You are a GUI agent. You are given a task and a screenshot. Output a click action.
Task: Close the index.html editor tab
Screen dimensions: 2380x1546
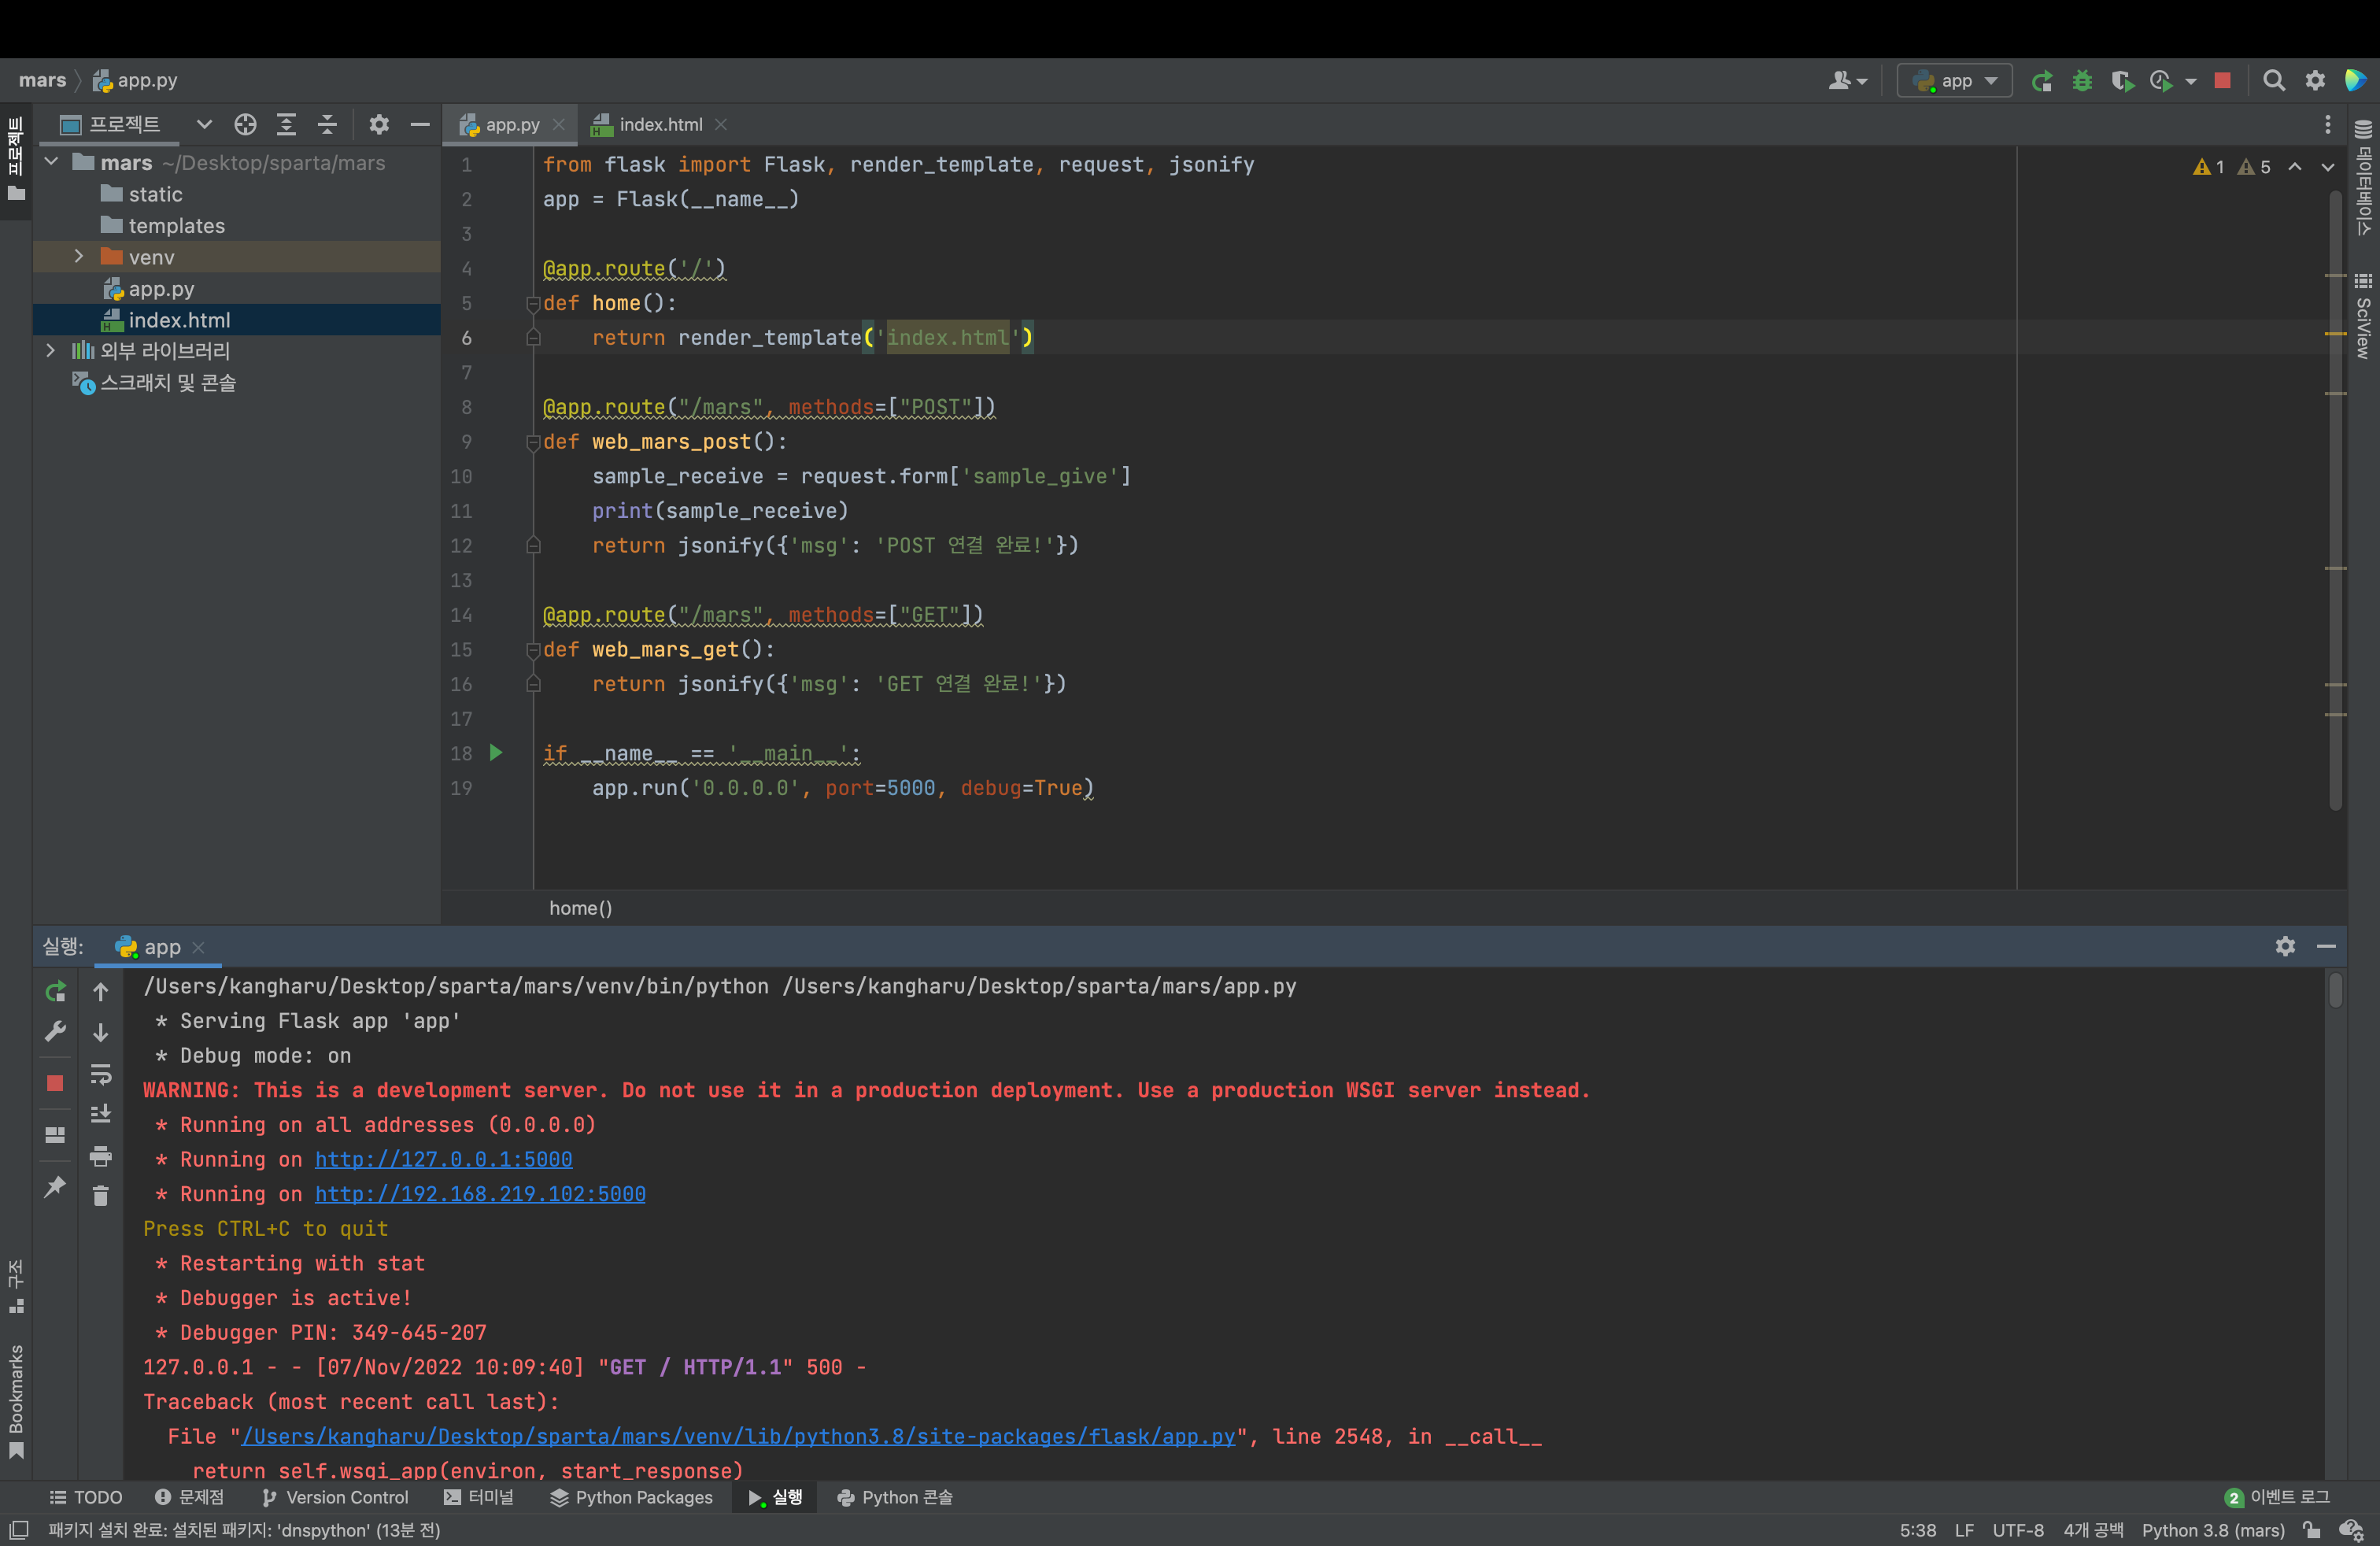pyautogui.click(x=721, y=125)
